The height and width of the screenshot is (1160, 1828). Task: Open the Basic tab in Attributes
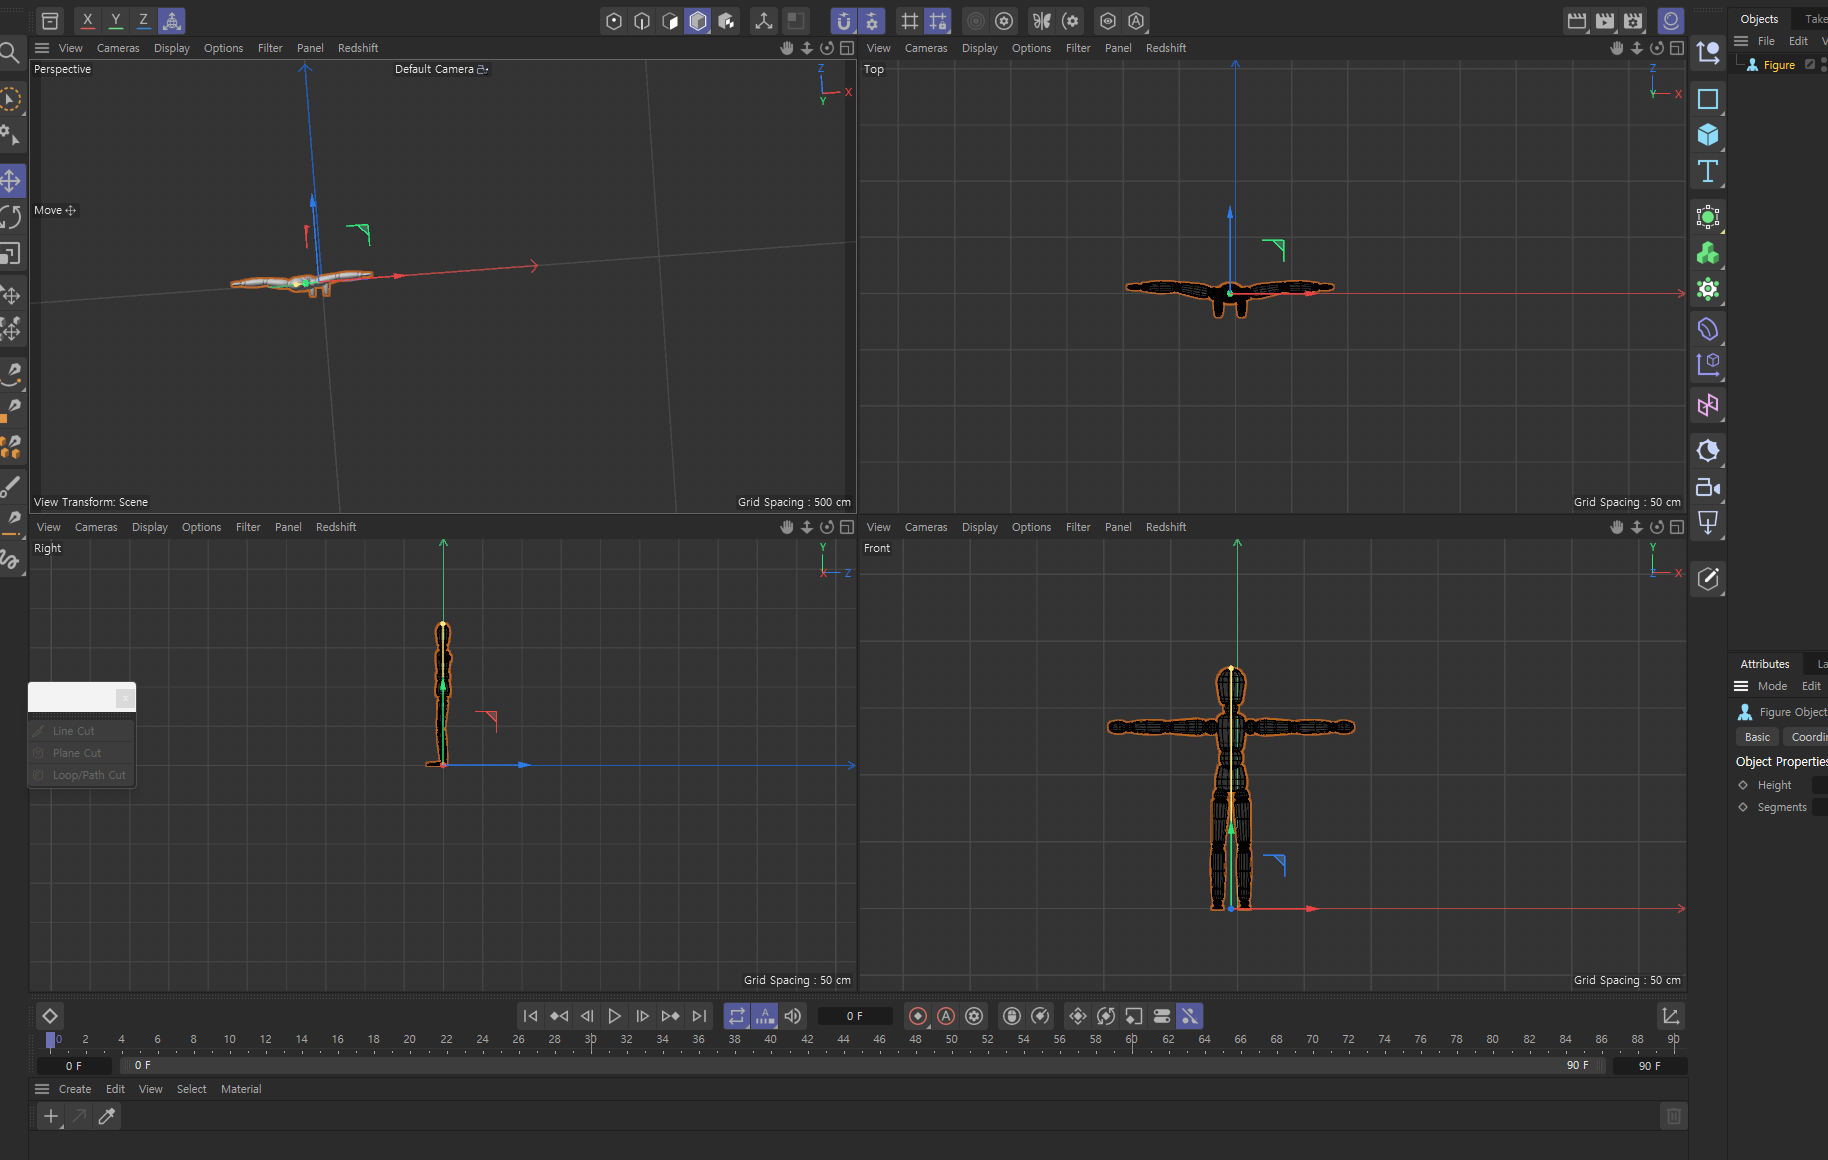[1757, 737]
